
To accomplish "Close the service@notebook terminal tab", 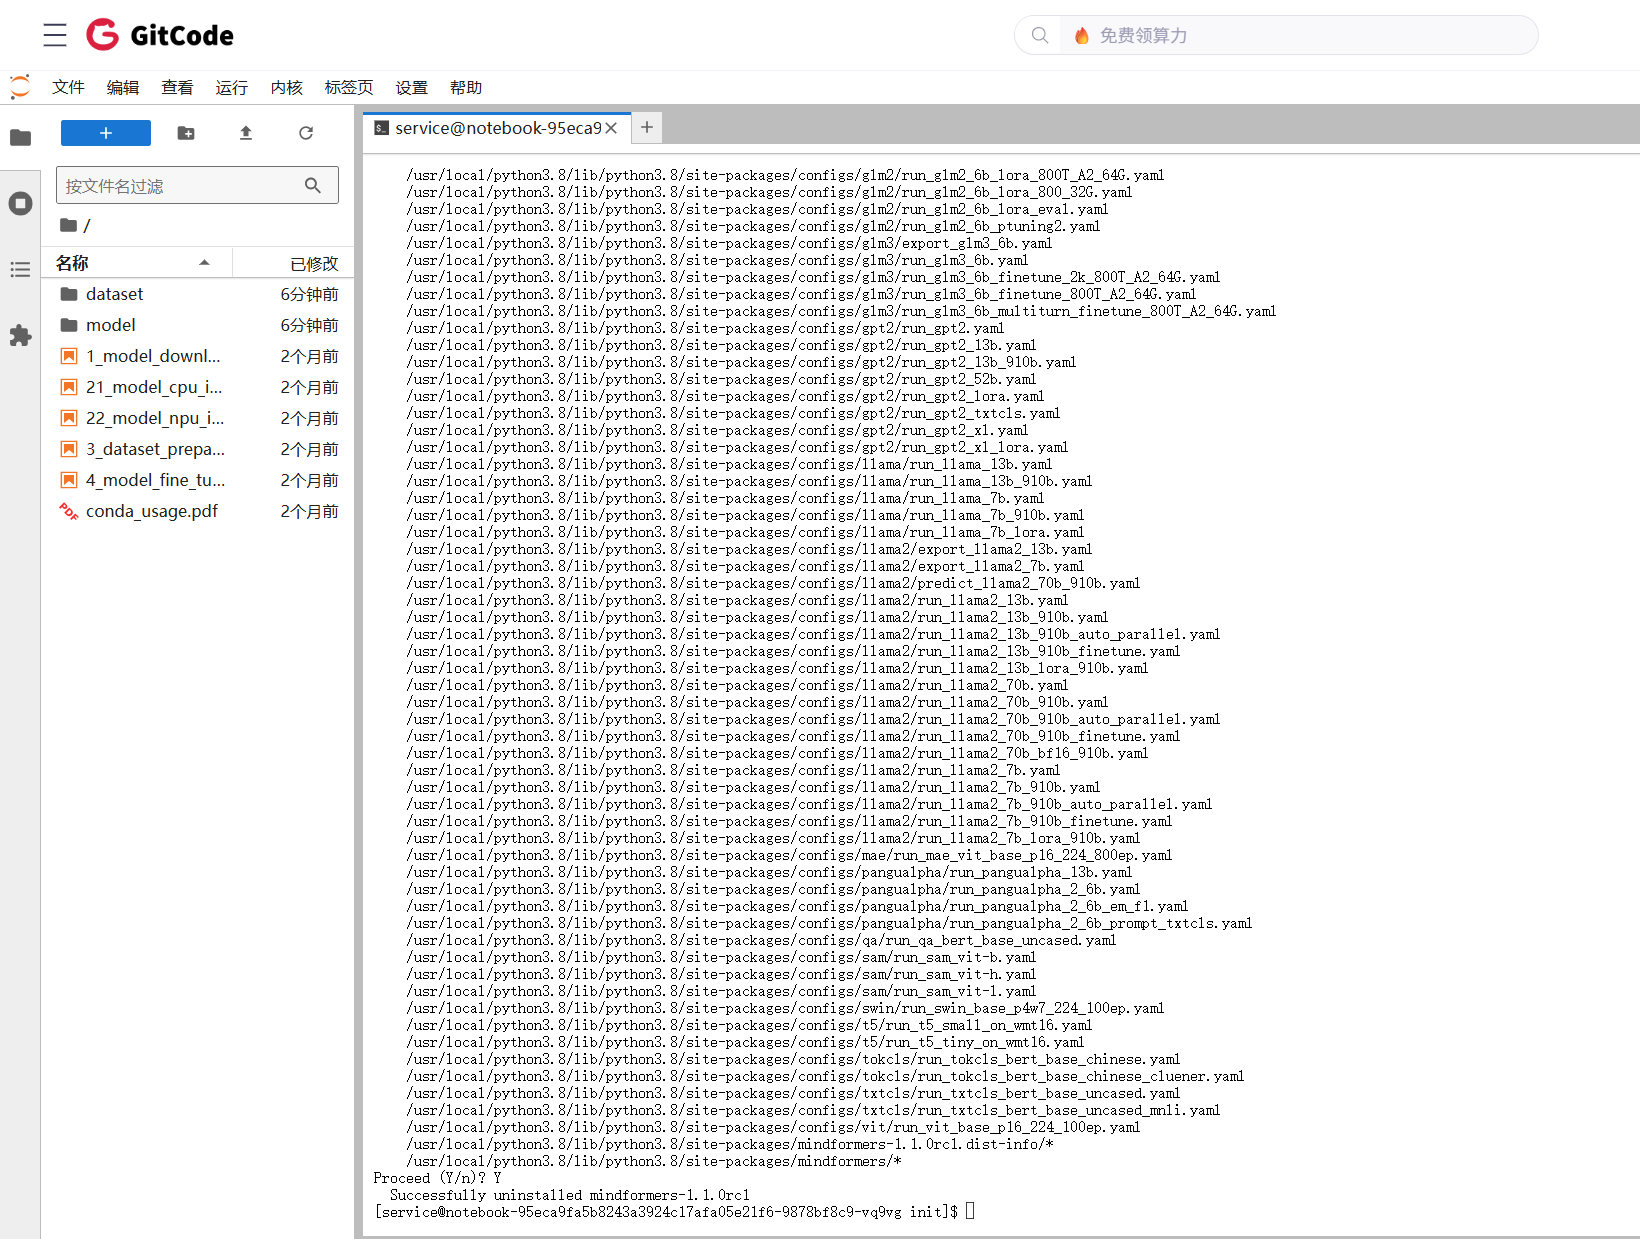I will pos(611,128).
